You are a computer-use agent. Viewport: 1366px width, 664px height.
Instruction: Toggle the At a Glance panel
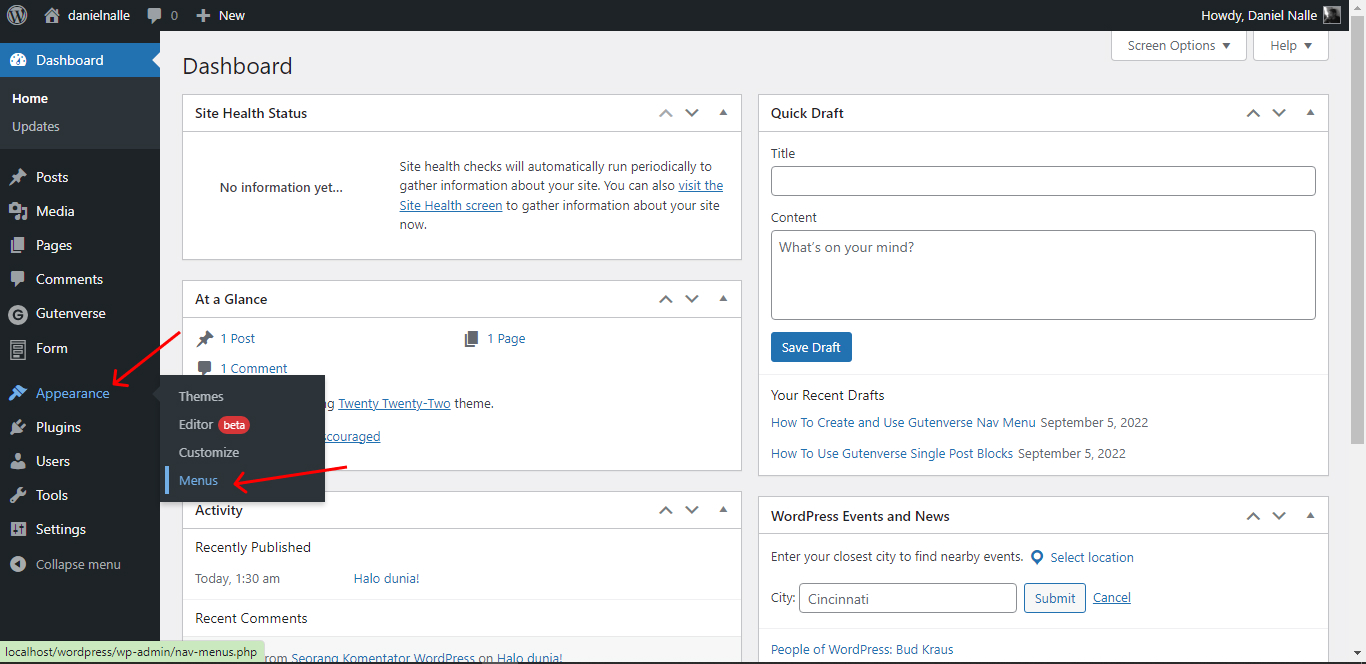coord(723,299)
